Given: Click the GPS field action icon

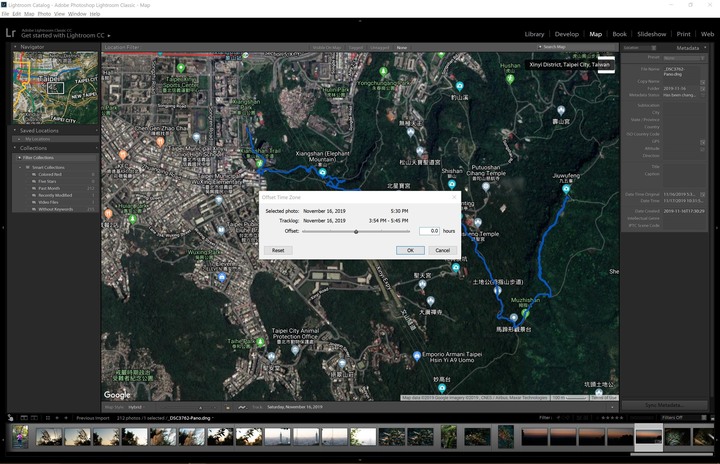Looking at the screenshot, I should click(x=703, y=142).
